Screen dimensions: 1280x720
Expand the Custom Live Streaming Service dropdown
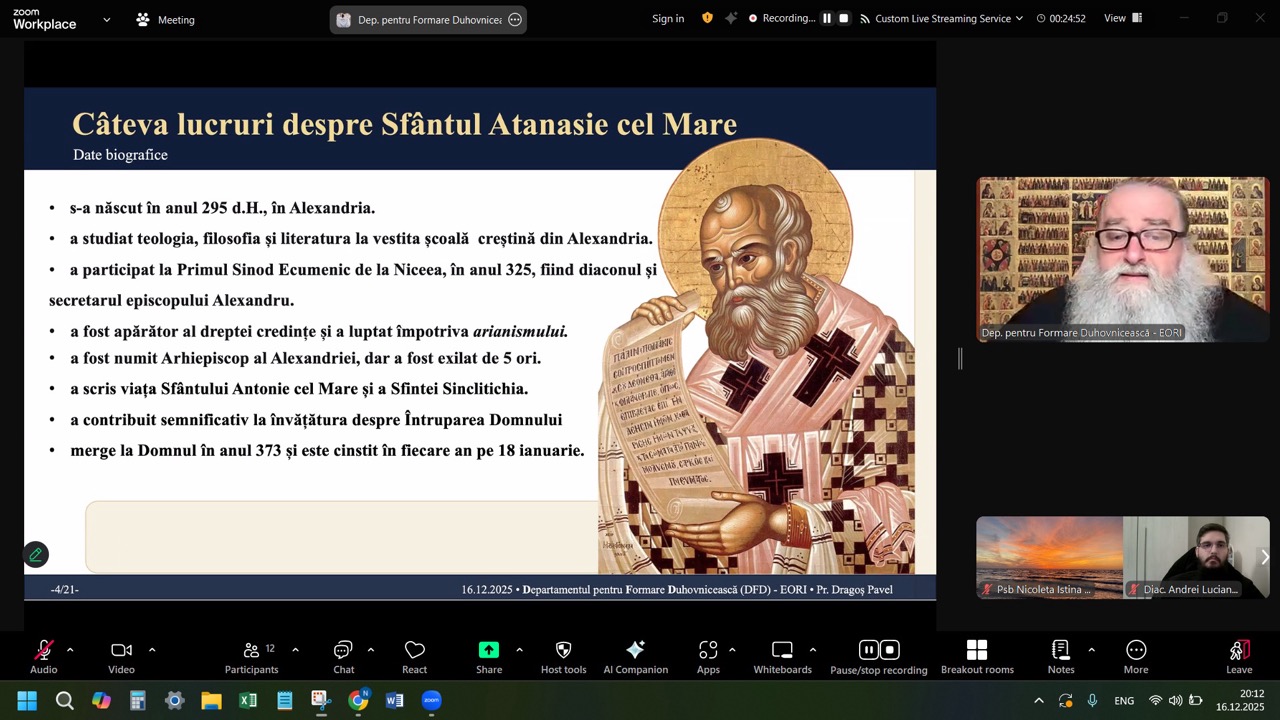[1019, 18]
